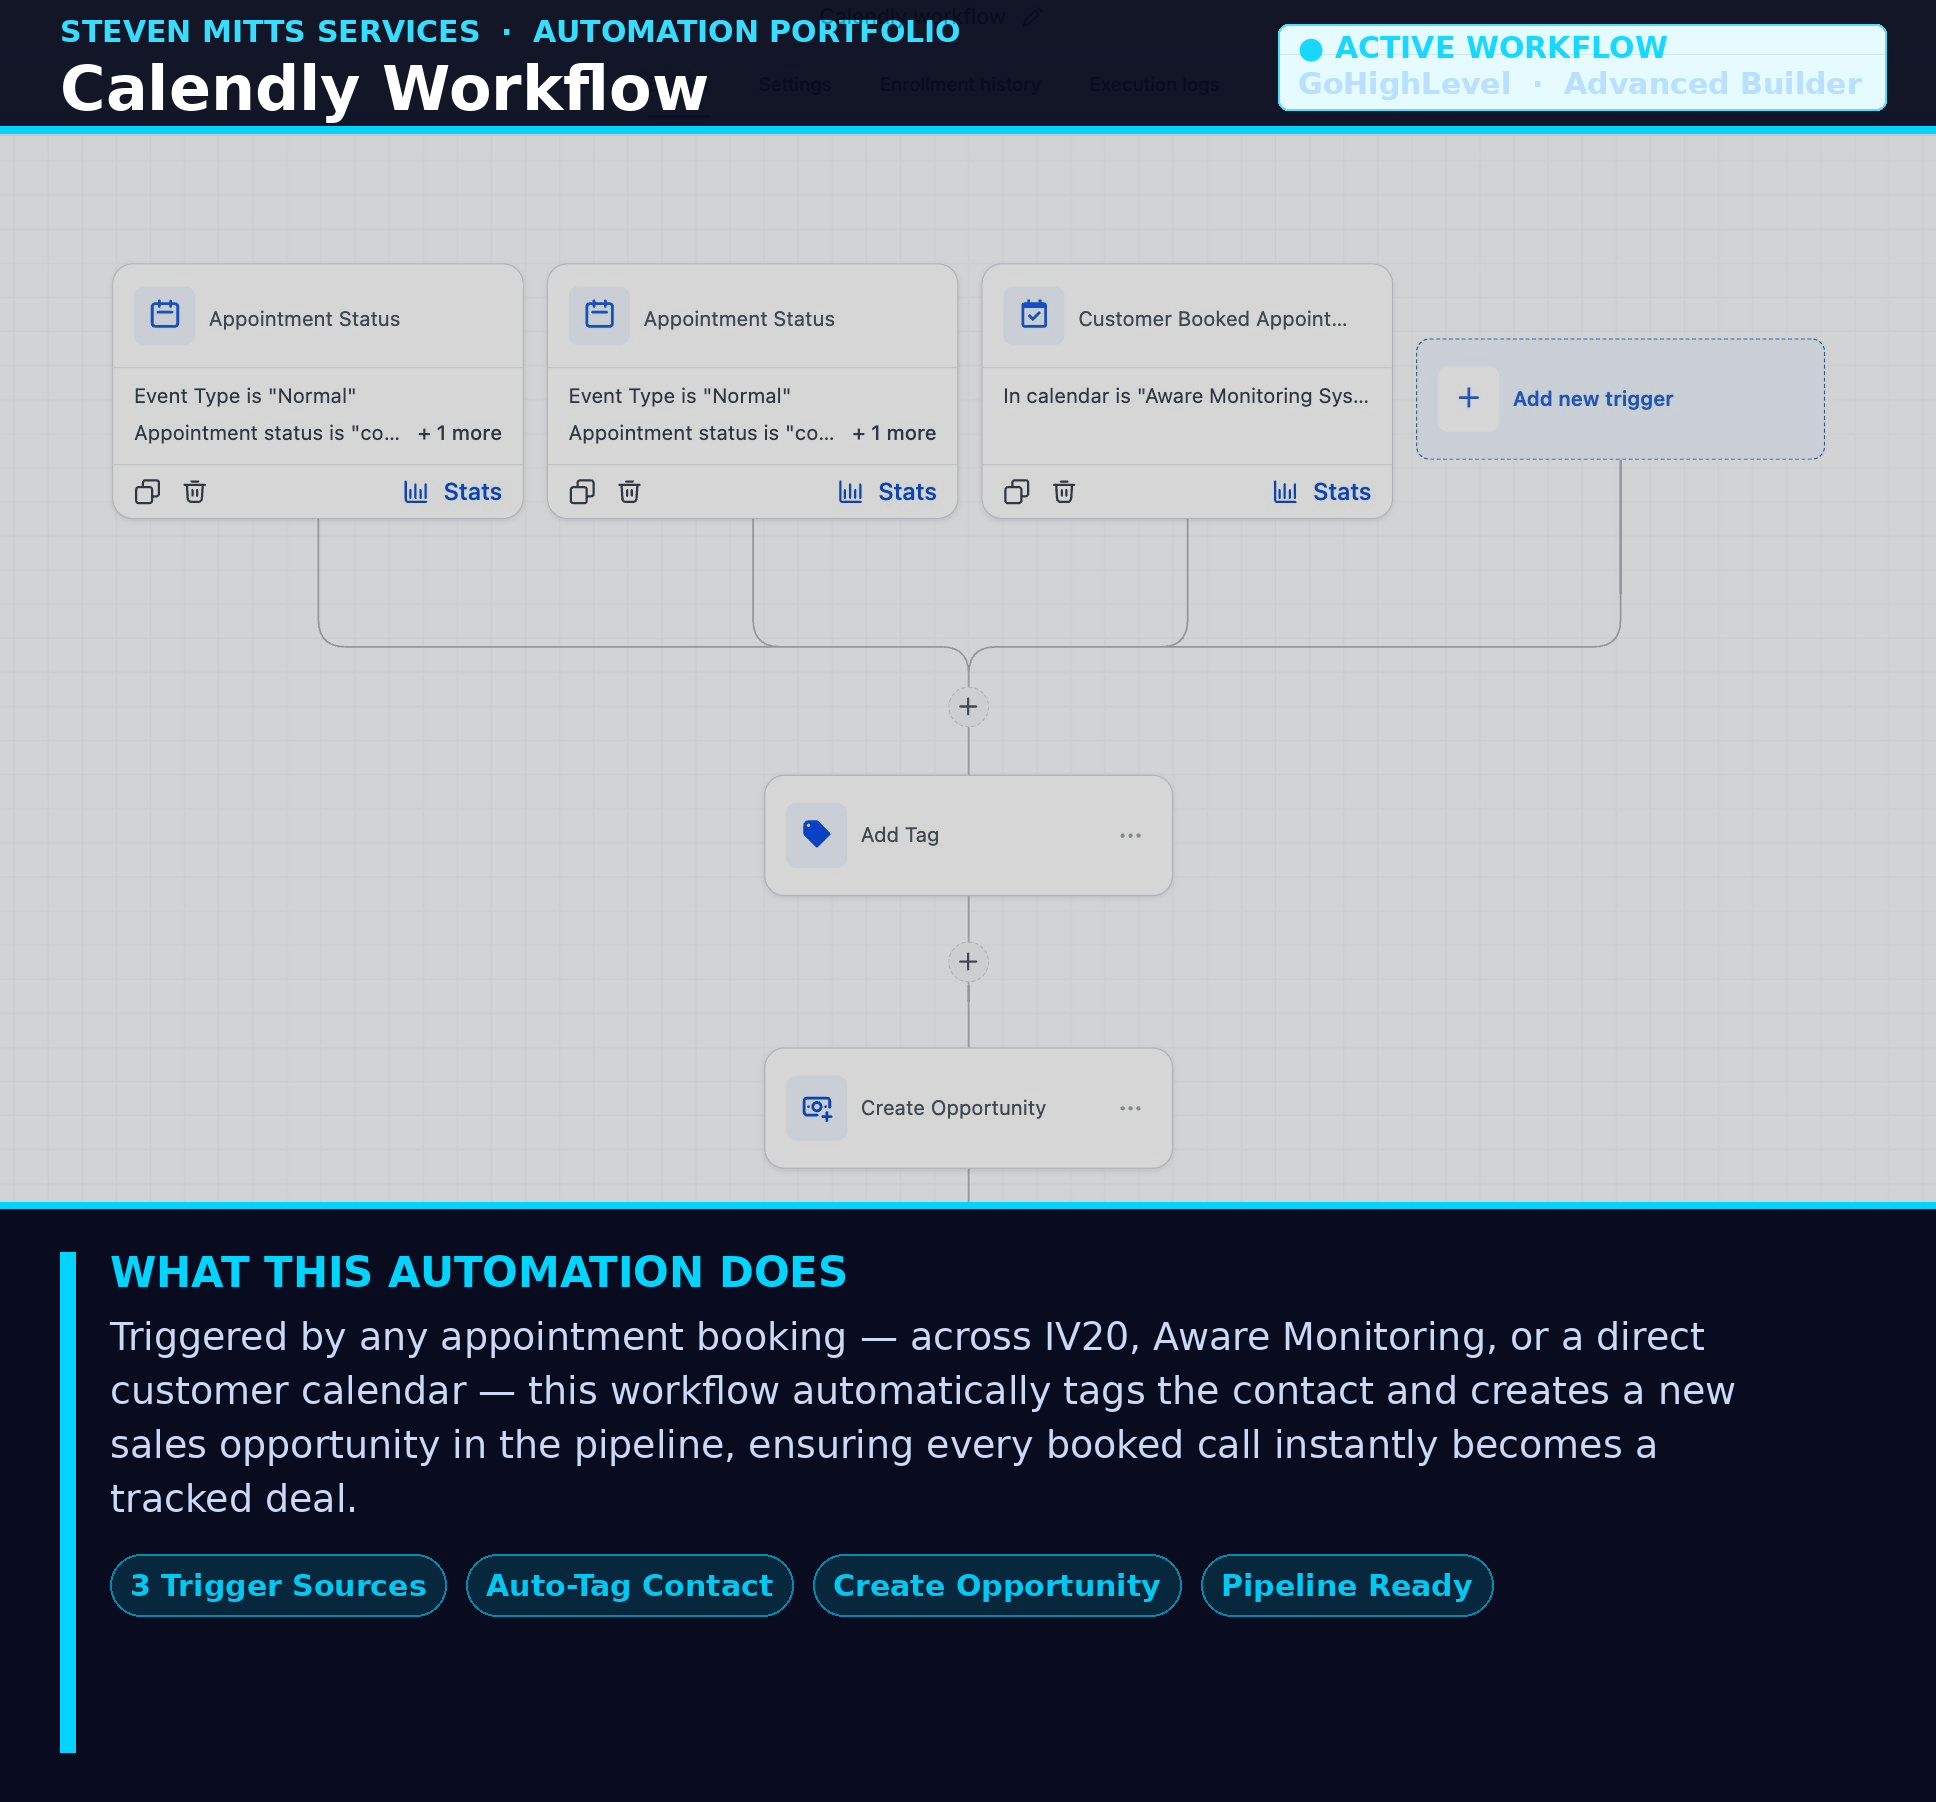
Task: Expand '+ 1 more' on second Appointment Status trigger
Action: [x=894, y=433]
